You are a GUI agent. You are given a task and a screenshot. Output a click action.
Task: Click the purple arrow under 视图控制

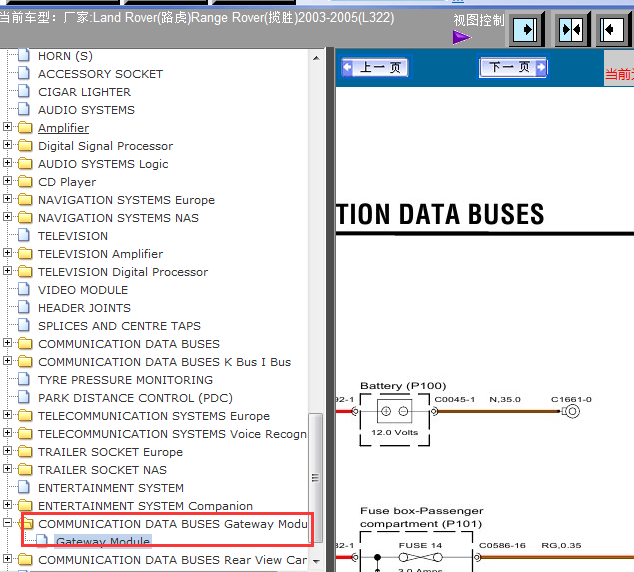pyautogui.click(x=462, y=38)
